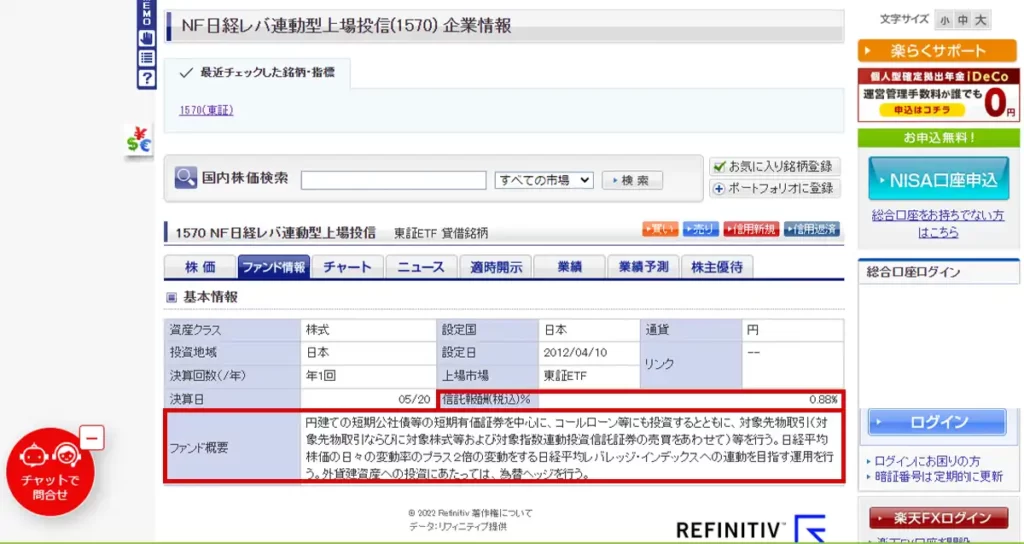Click the 05/20 決算日 value

coord(414,399)
